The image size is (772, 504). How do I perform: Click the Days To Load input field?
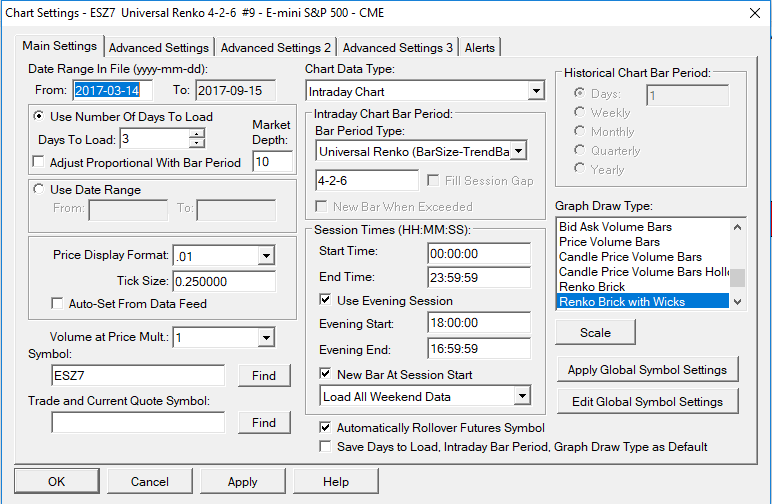coord(154,139)
